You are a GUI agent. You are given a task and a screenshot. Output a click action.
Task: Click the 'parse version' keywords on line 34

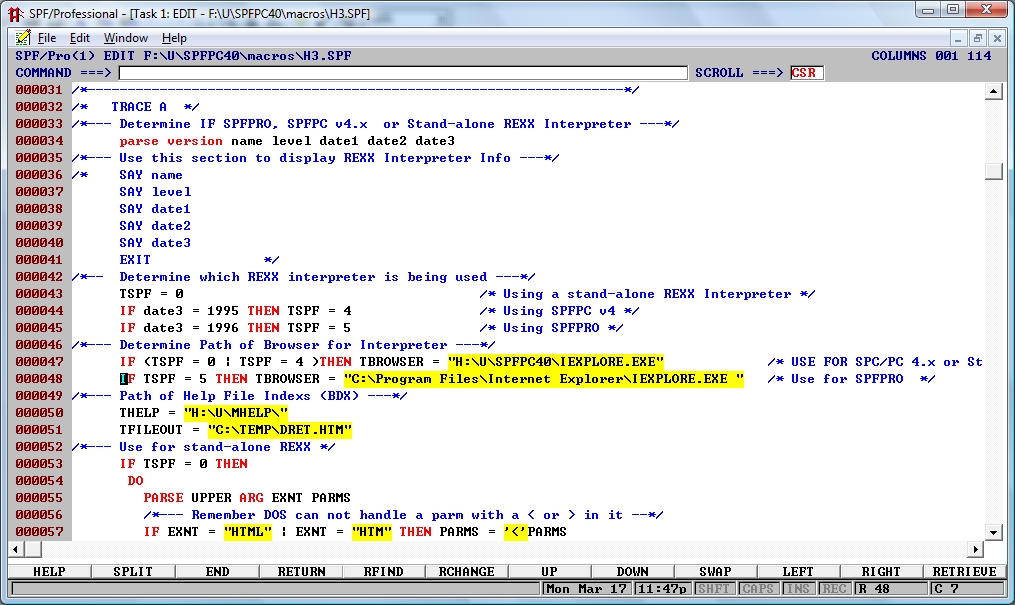click(x=171, y=141)
